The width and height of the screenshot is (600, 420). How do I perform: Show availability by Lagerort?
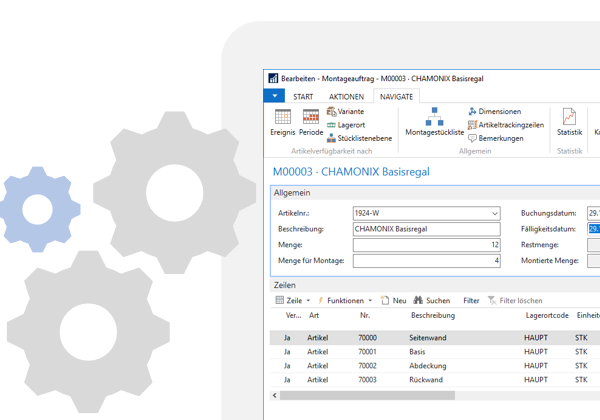pos(346,125)
